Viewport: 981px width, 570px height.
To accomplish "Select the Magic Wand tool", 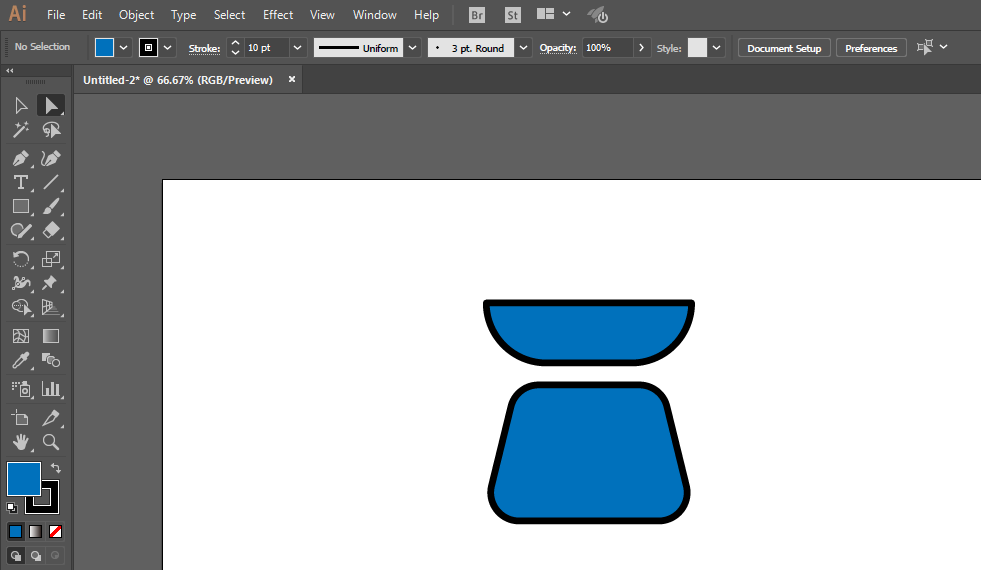I will pyautogui.click(x=21, y=130).
